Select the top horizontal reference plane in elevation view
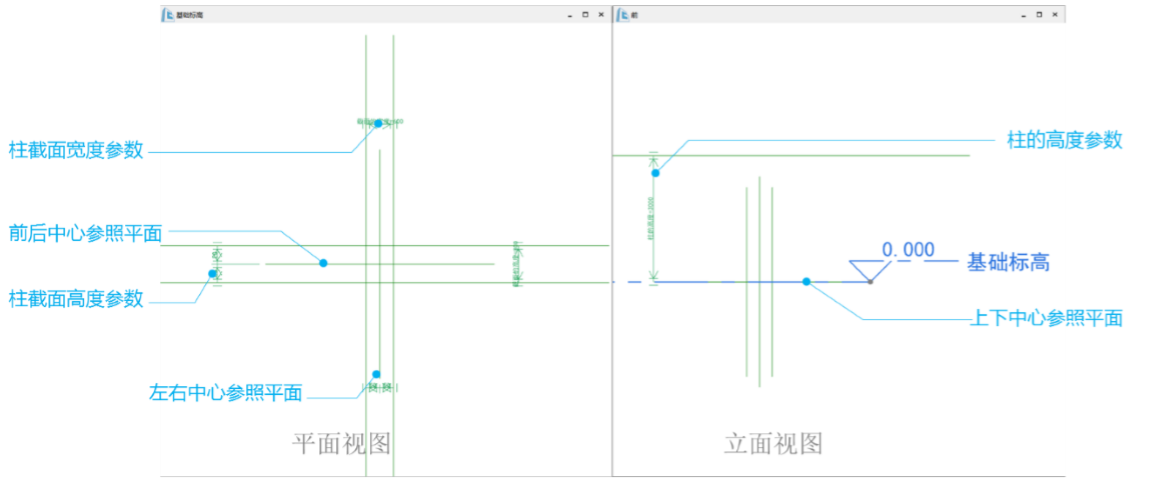Viewport: 1171px width, 480px height. click(791, 155)
